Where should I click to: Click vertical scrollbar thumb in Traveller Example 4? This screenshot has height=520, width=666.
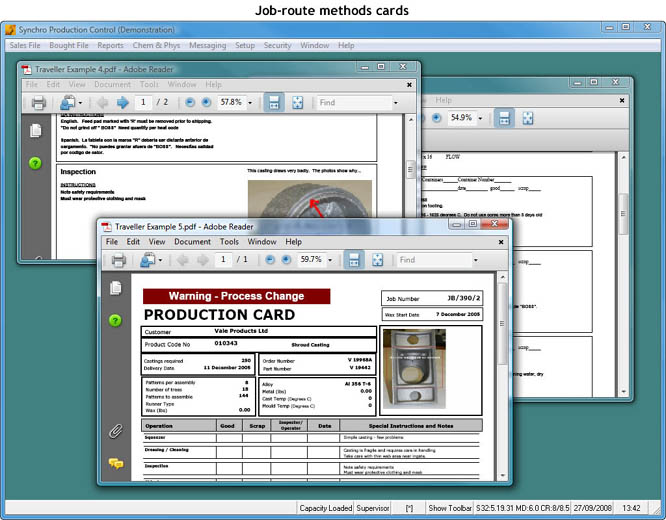point(410,170)
